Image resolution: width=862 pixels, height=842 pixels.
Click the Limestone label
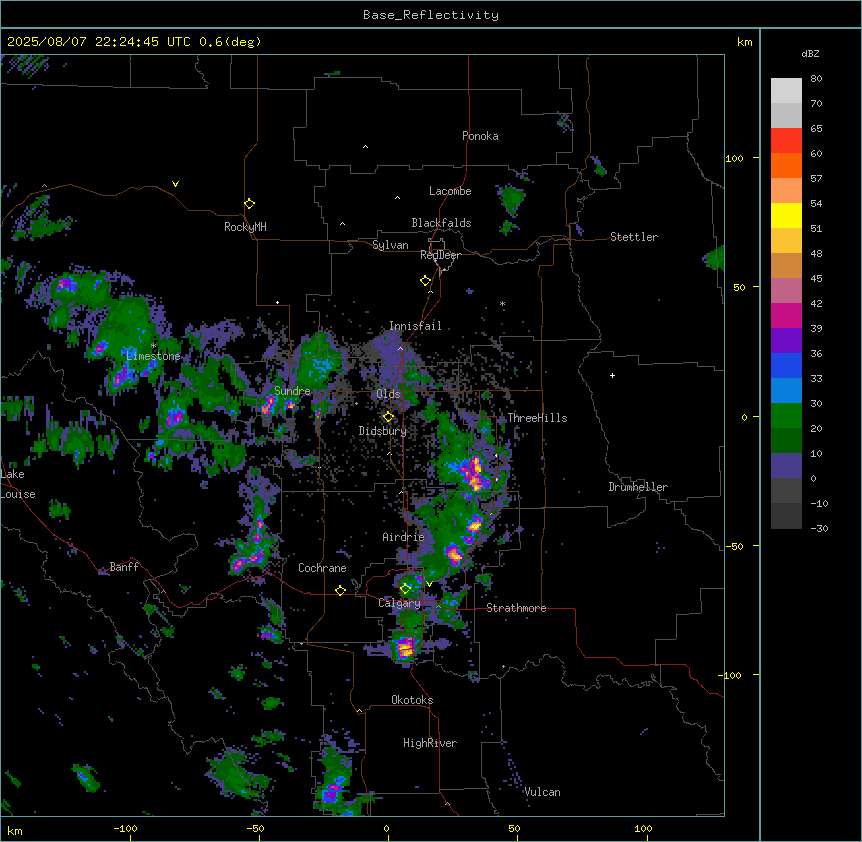(153, 356)
